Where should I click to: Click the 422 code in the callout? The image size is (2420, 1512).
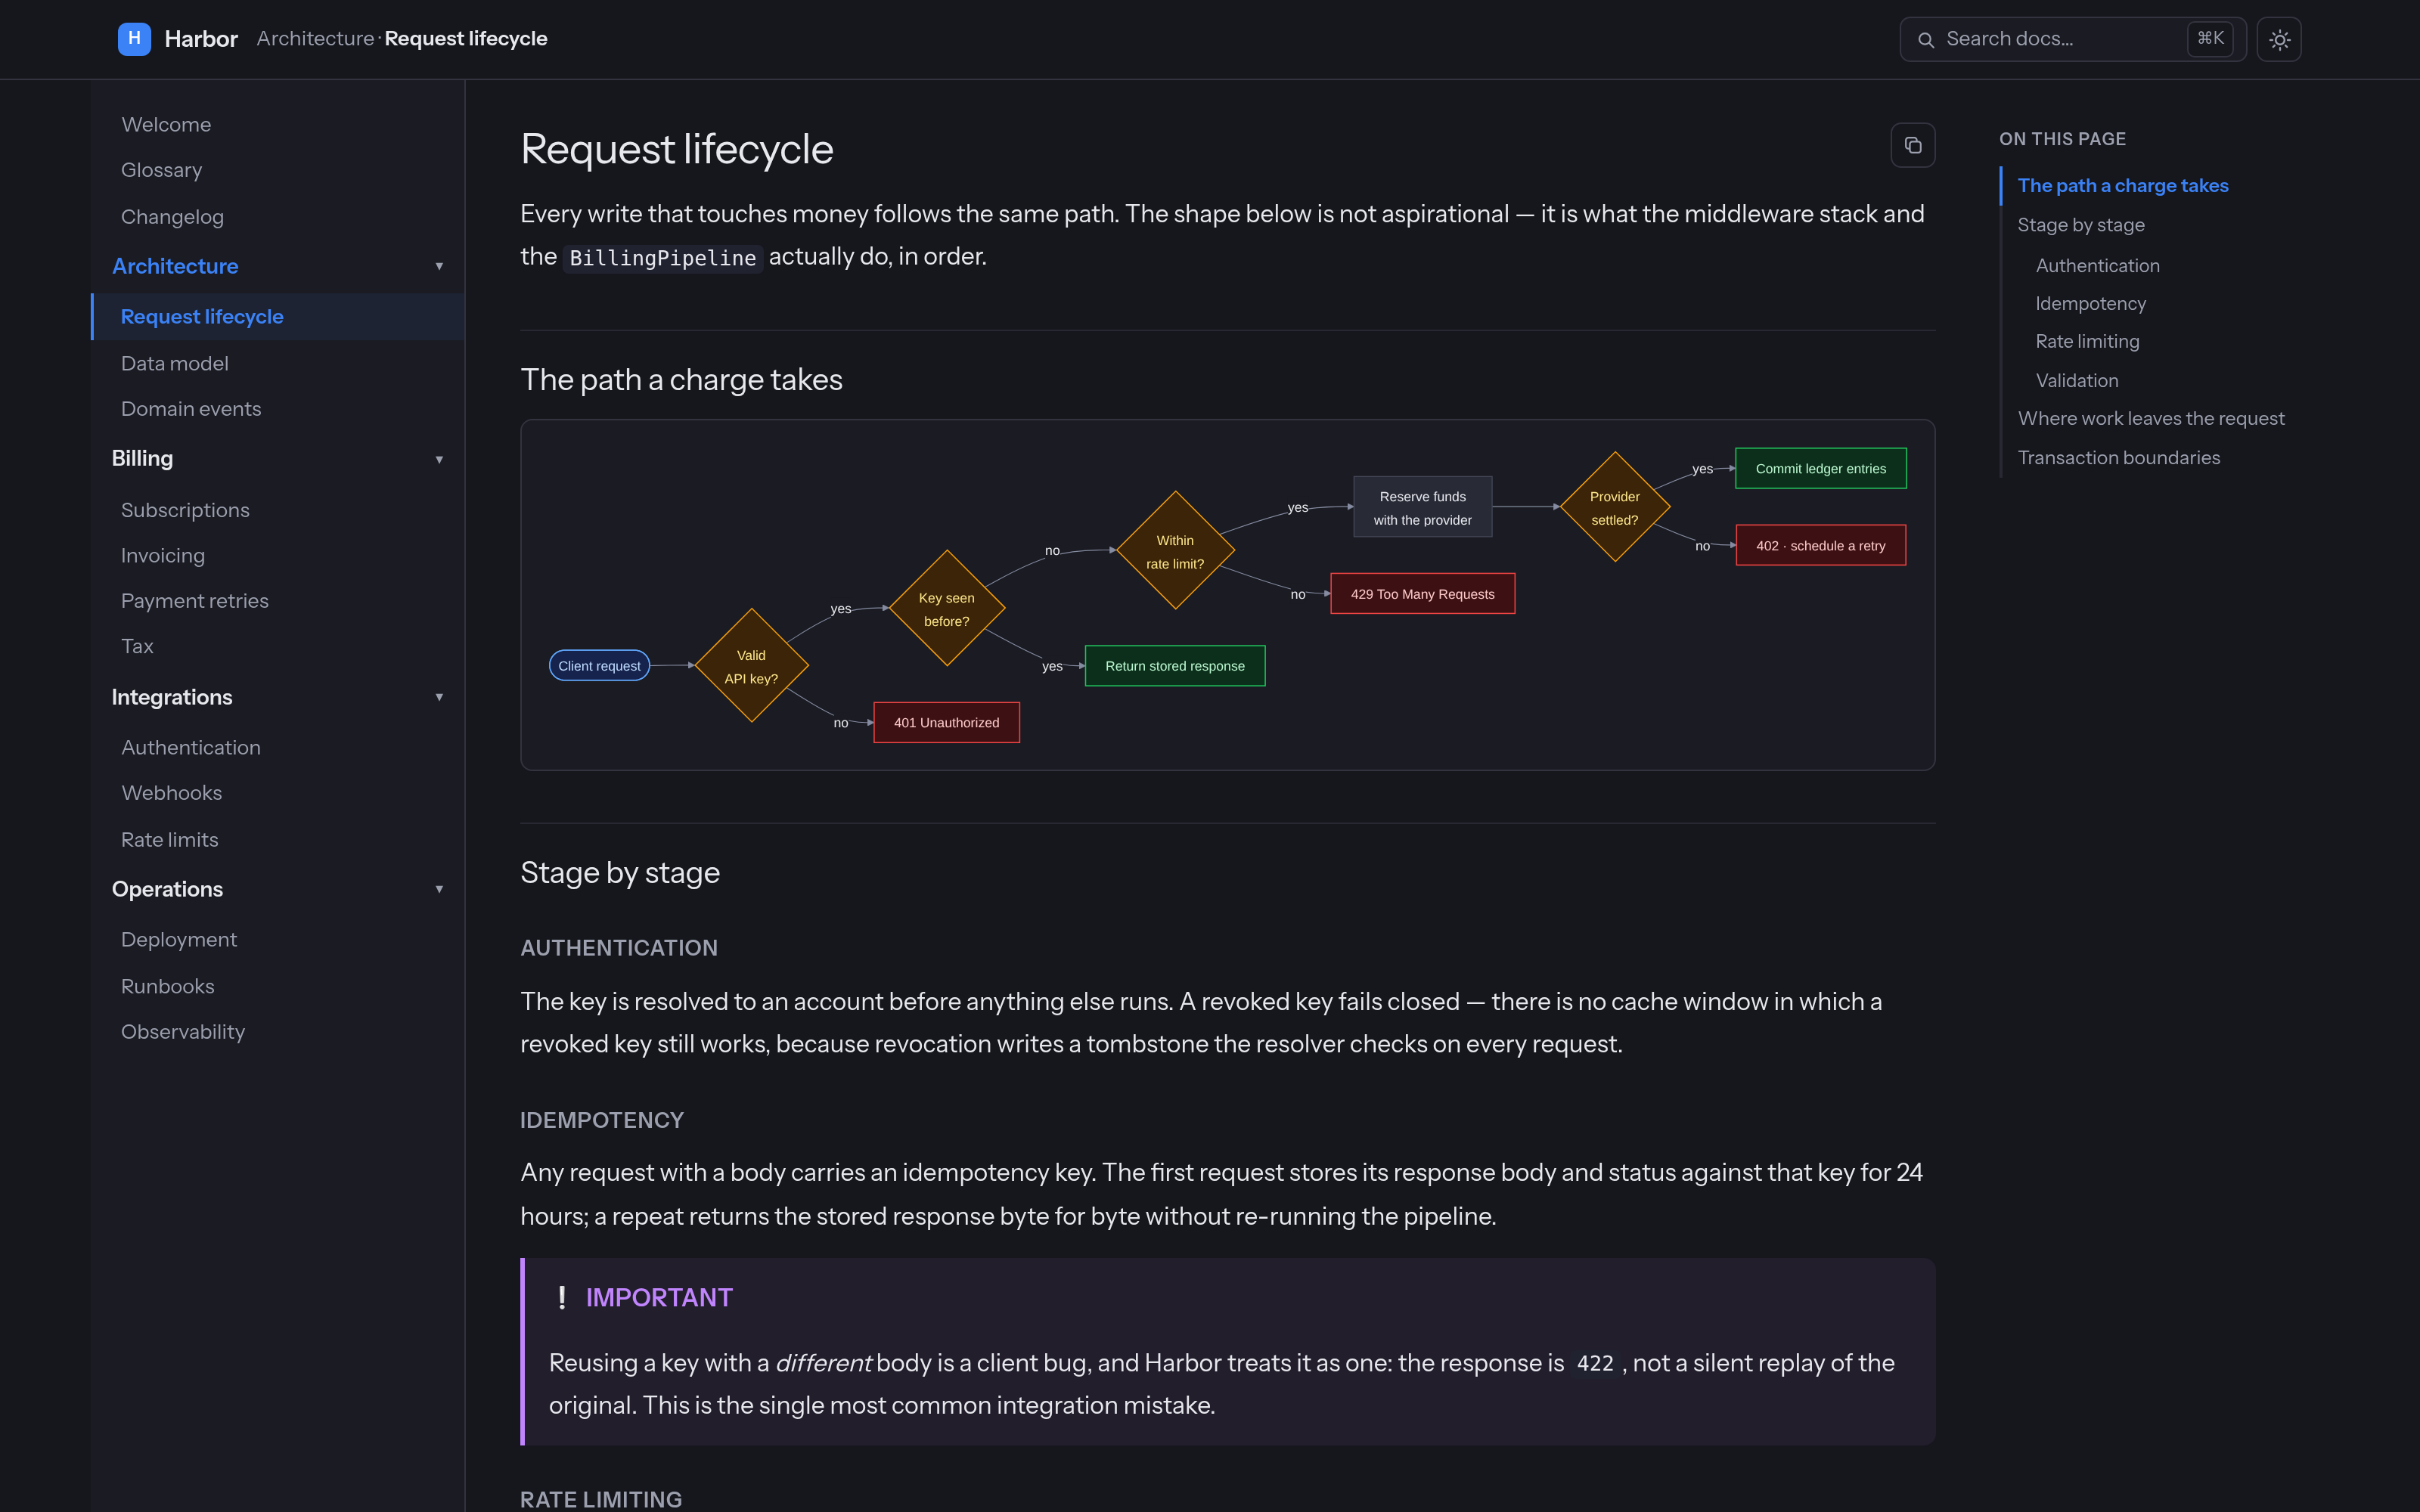tap(1595, 1364)
